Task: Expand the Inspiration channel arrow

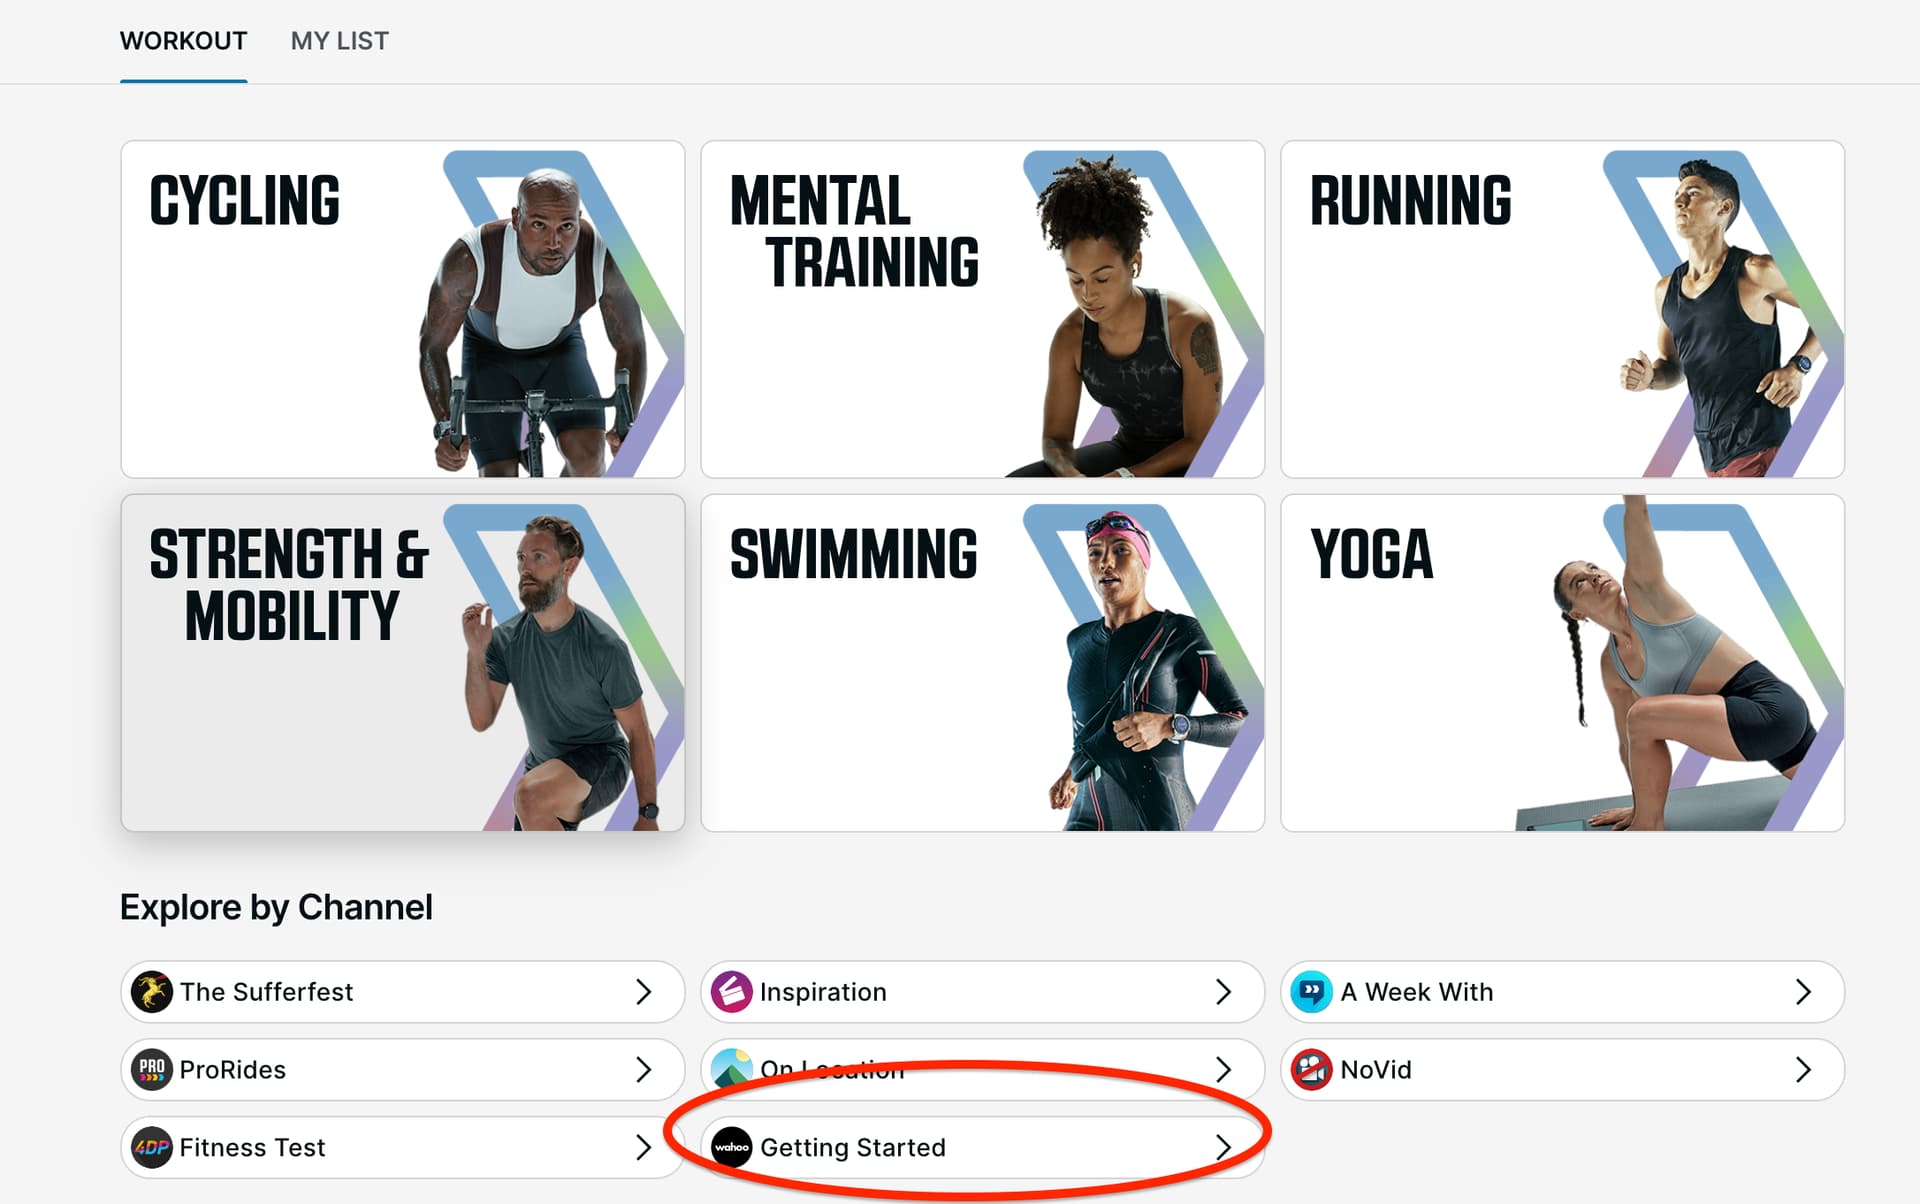Action: point(1223,992)
